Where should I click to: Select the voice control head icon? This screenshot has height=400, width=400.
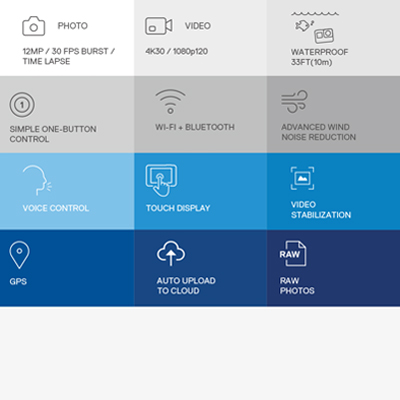37,180
